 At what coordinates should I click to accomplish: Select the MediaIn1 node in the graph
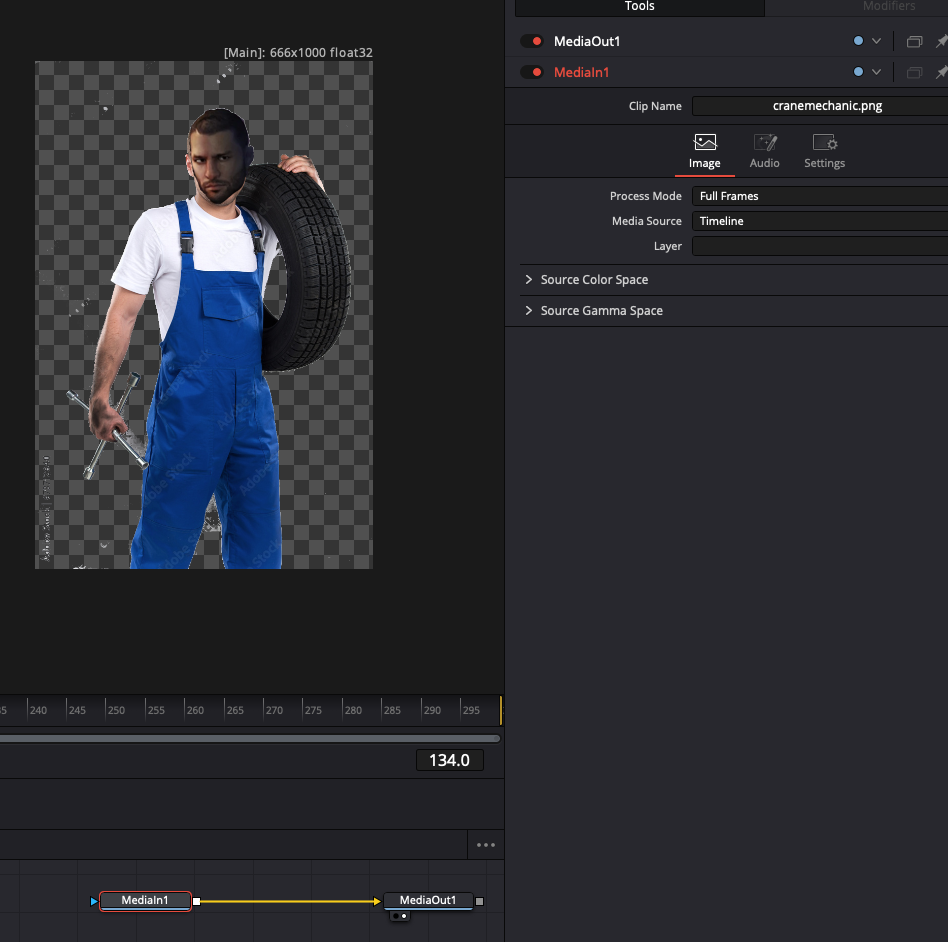point(145,901)
